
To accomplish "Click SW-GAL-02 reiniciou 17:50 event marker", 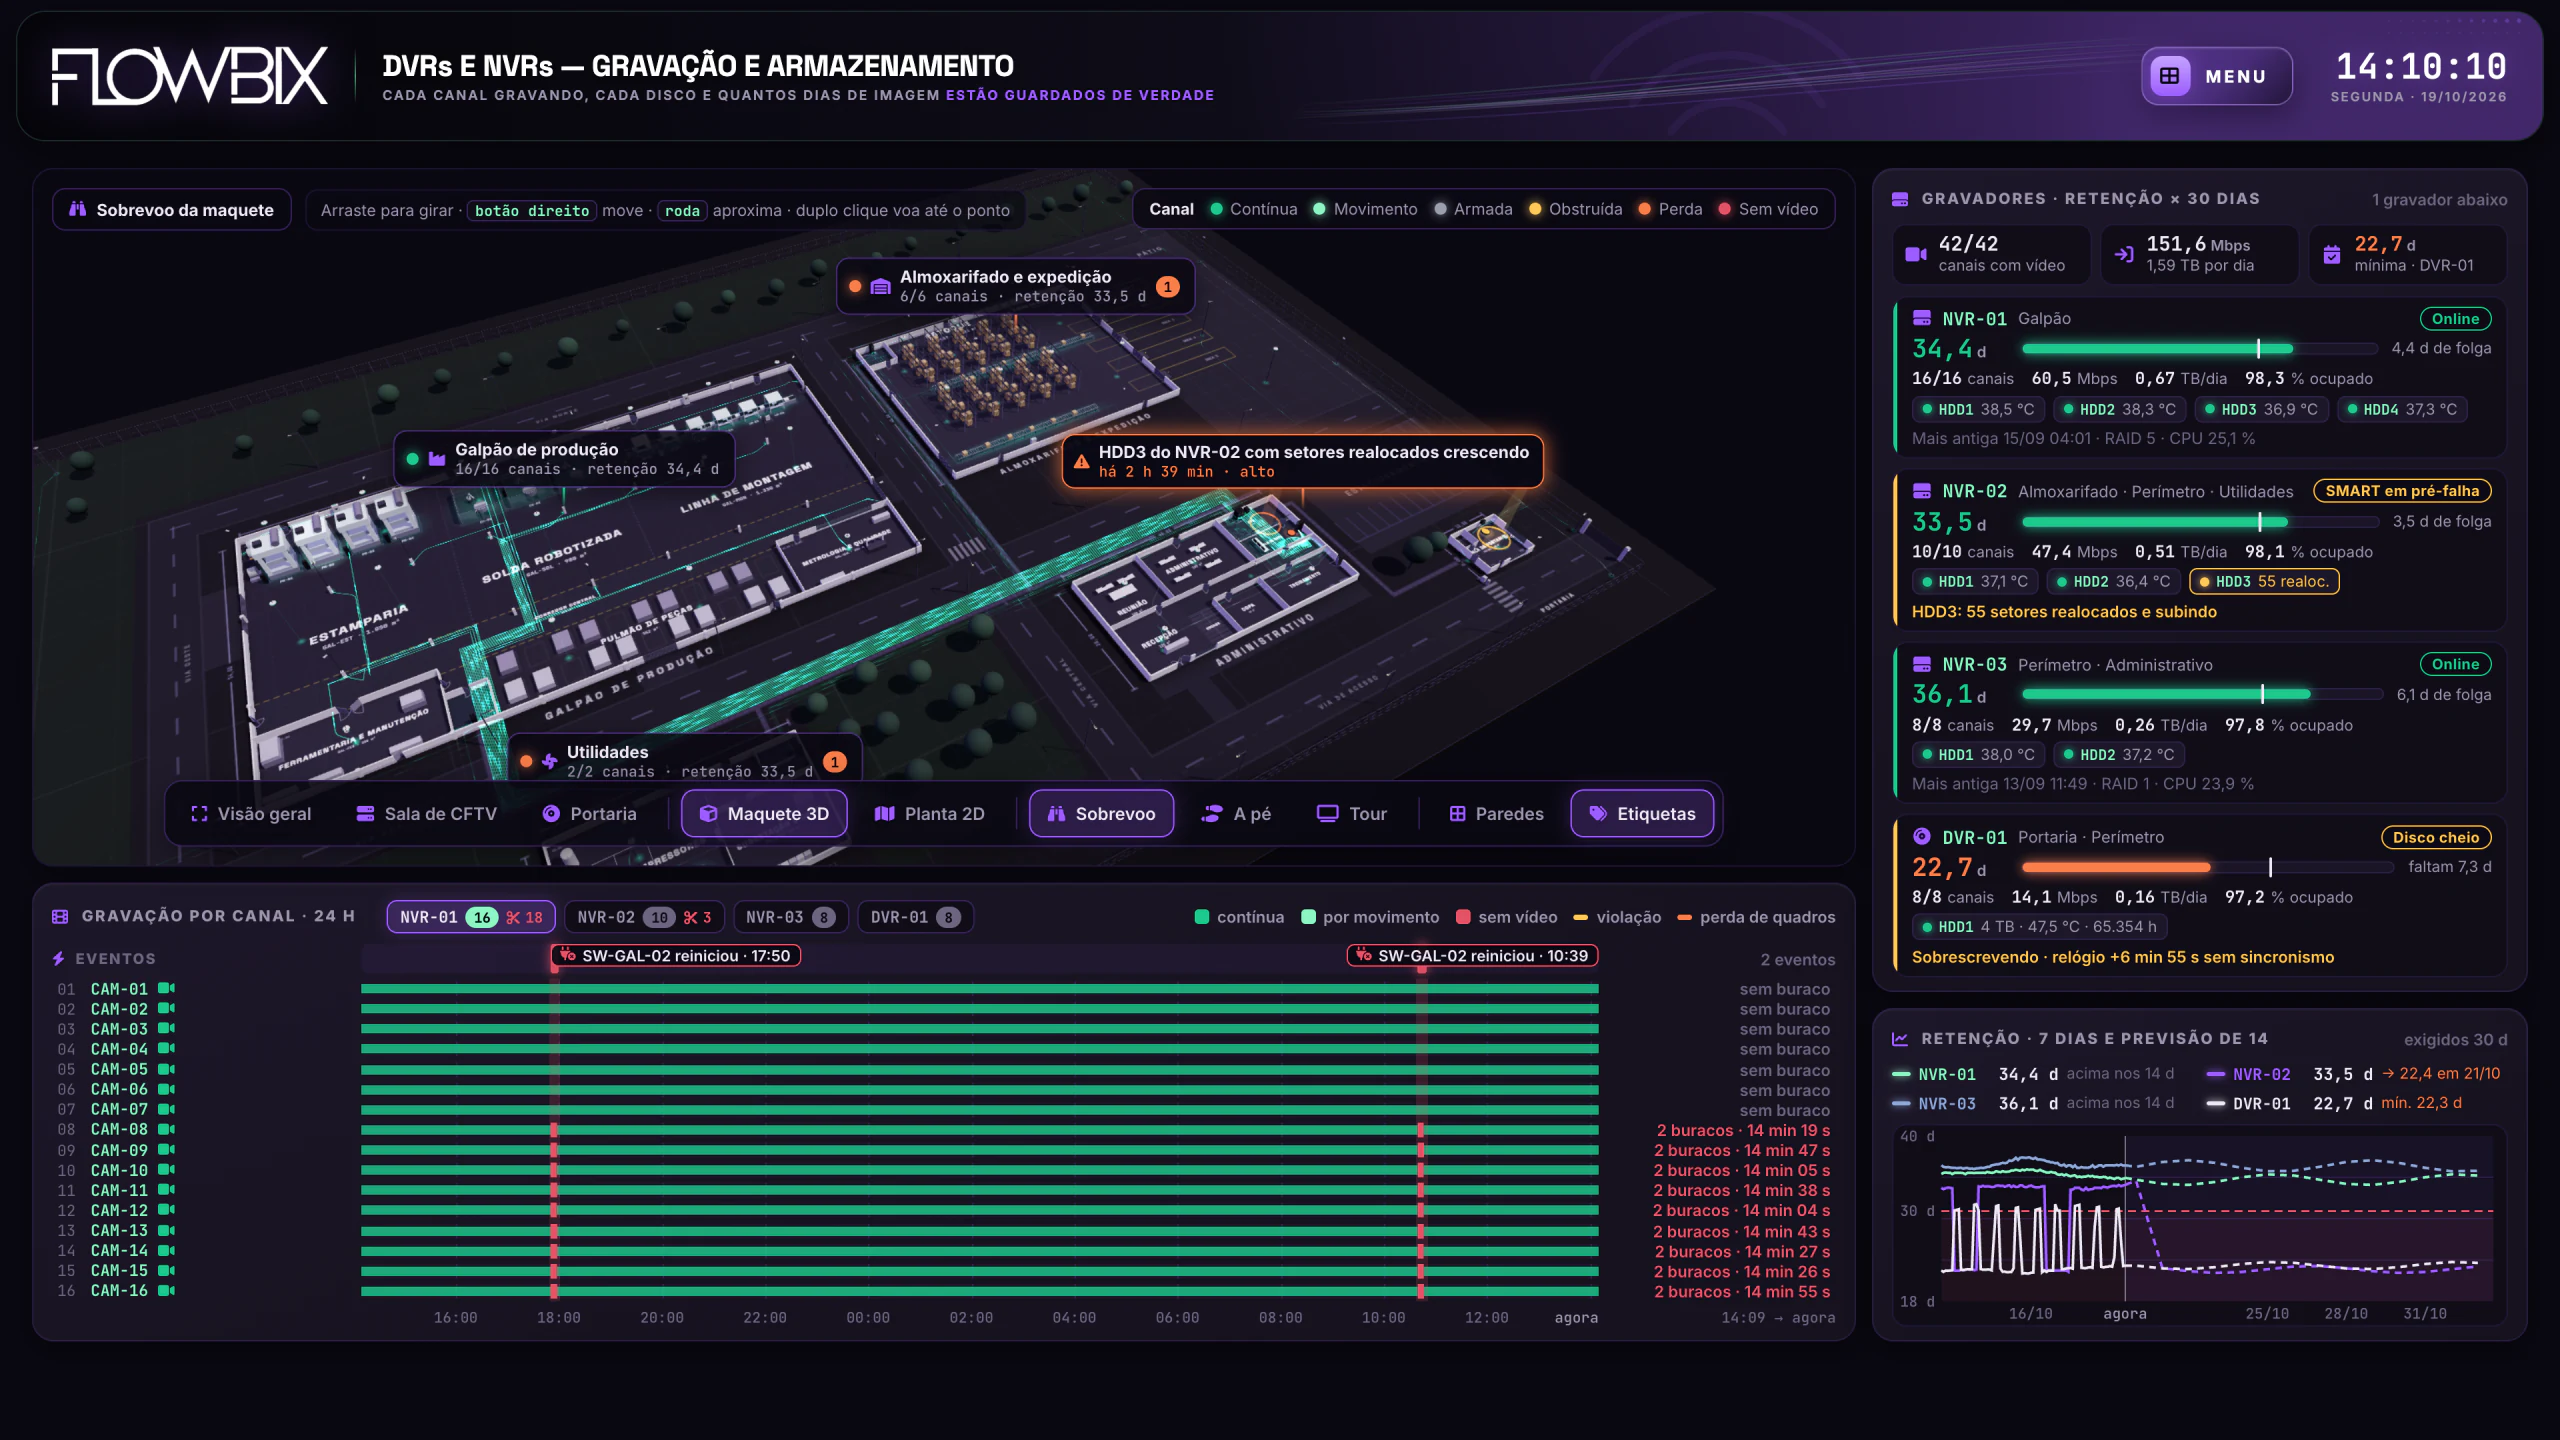I will [676, 956].
